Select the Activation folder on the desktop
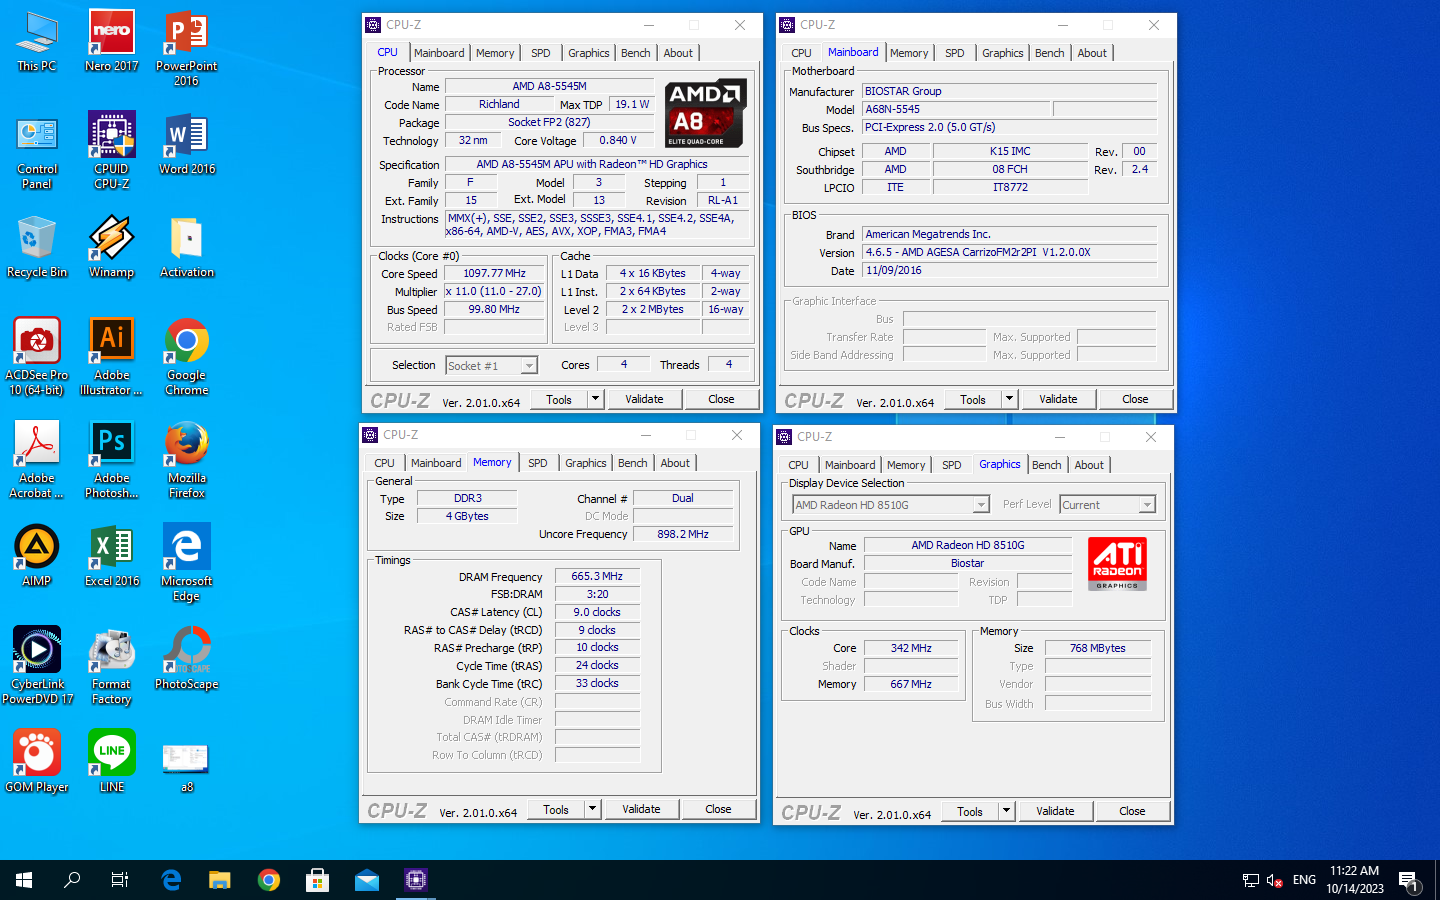Viewport: 1440px width, 900px height. (x=187, y=248)
